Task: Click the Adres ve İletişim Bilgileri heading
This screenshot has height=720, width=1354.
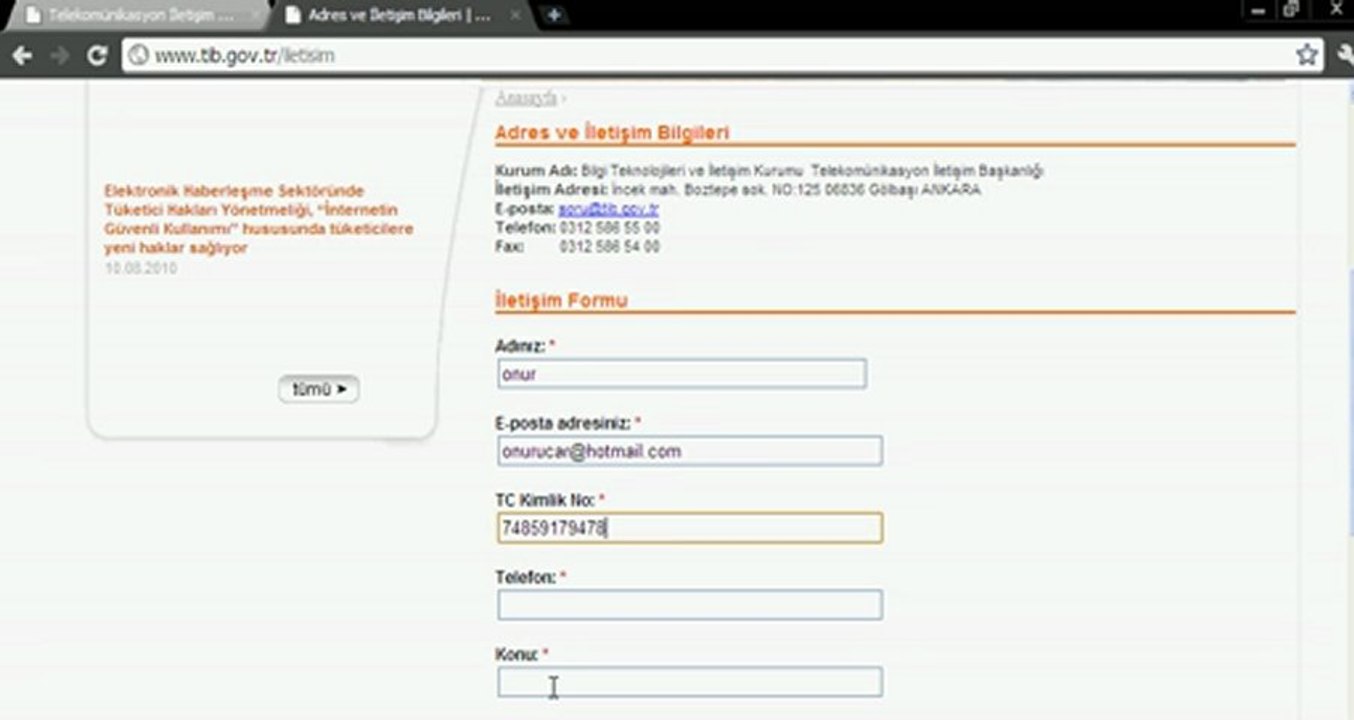Action: pyautogui.click(x=612, y=132)
